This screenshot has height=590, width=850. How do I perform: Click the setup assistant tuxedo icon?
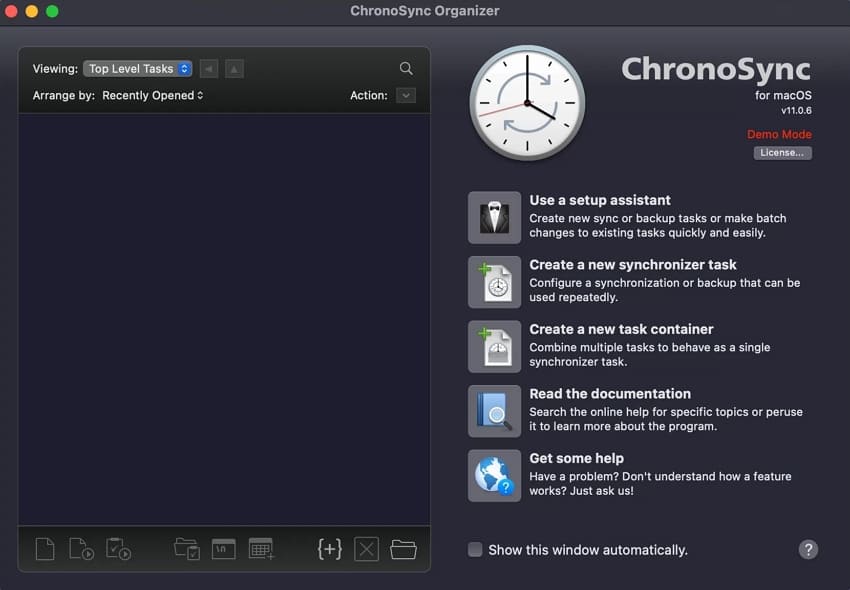click(x=494, y=217)
